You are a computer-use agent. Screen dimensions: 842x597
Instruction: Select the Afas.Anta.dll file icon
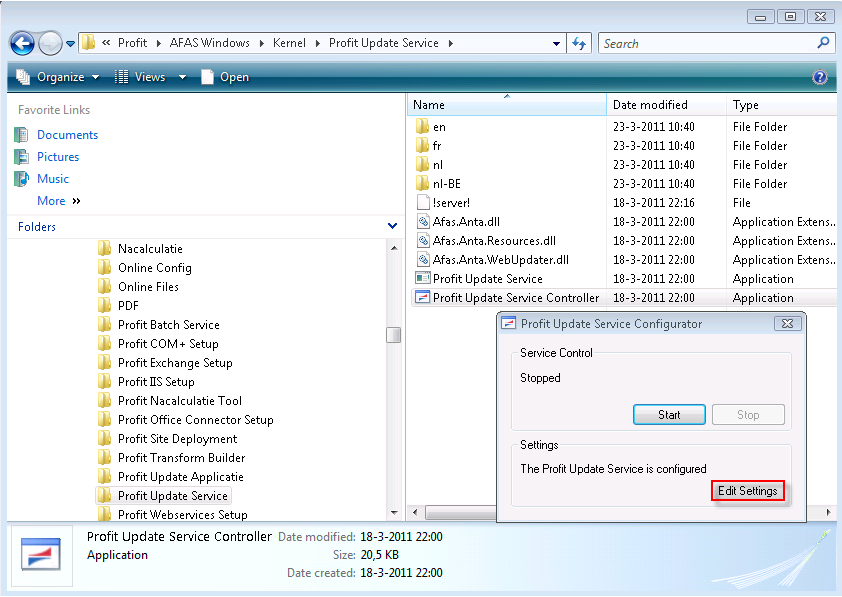click(x=423, y=222)
